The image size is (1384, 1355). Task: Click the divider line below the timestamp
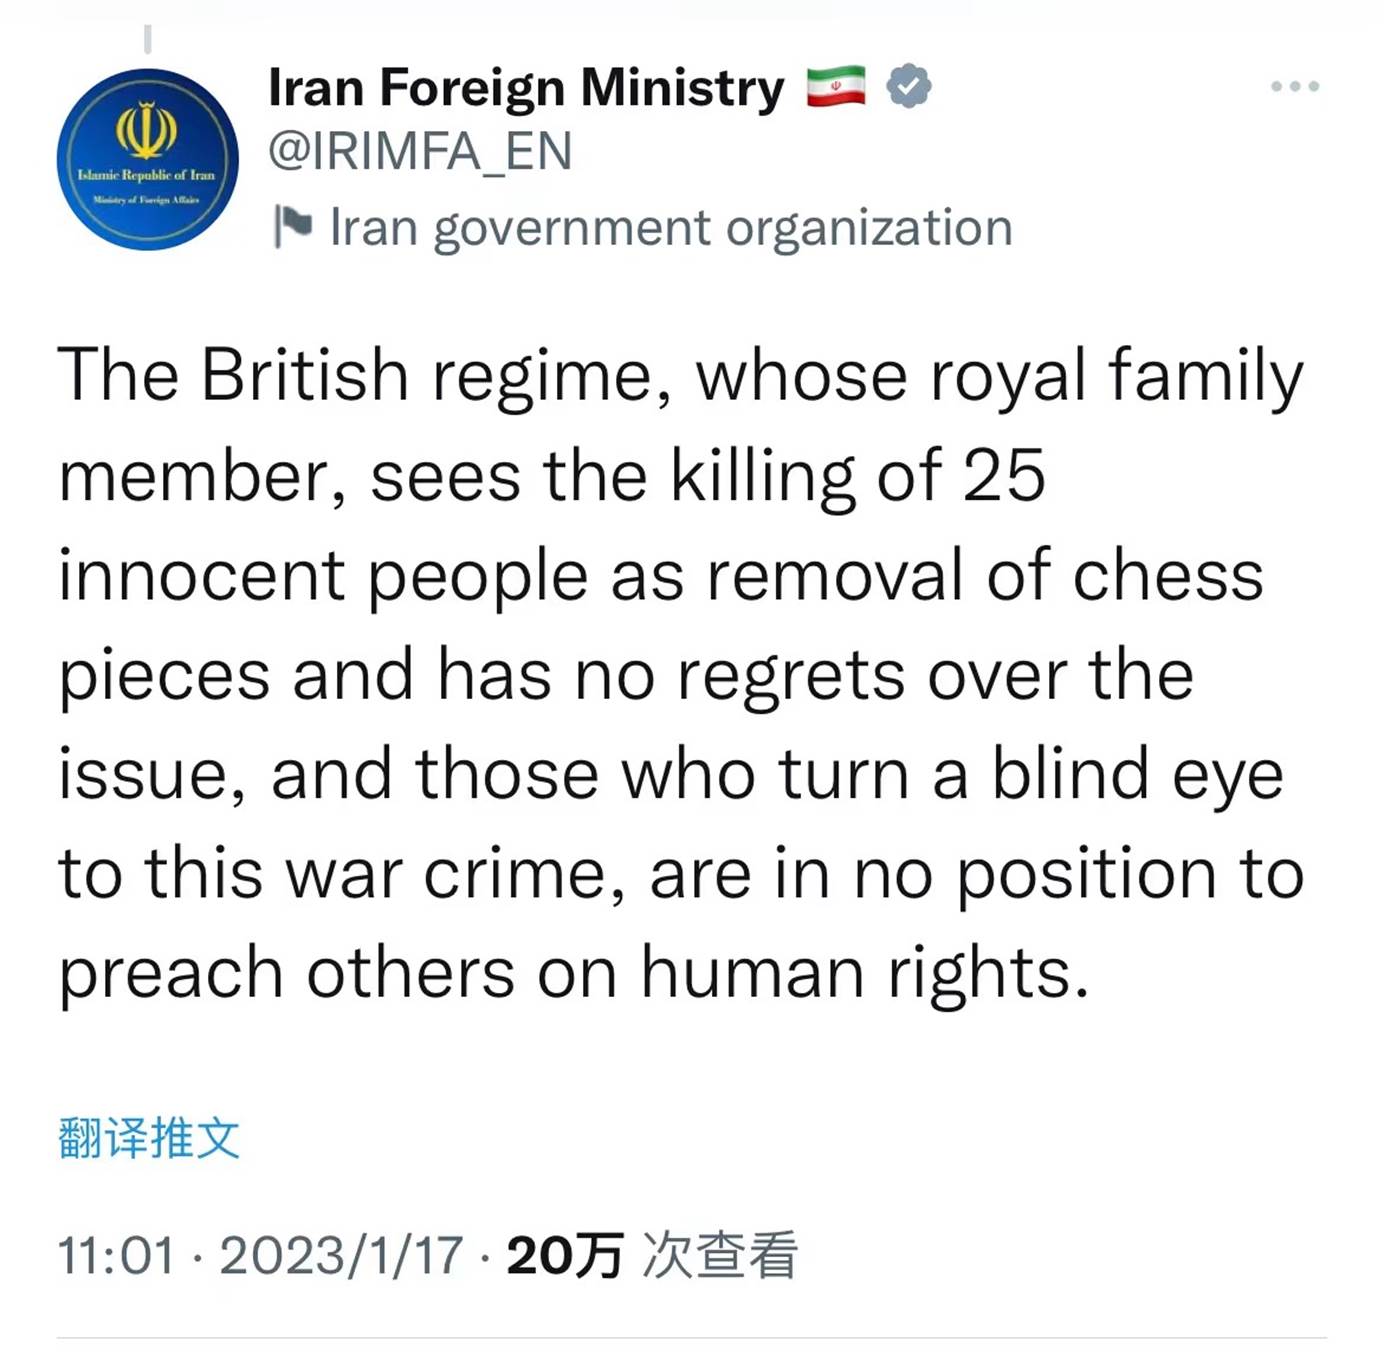[x=692, y=1337]
